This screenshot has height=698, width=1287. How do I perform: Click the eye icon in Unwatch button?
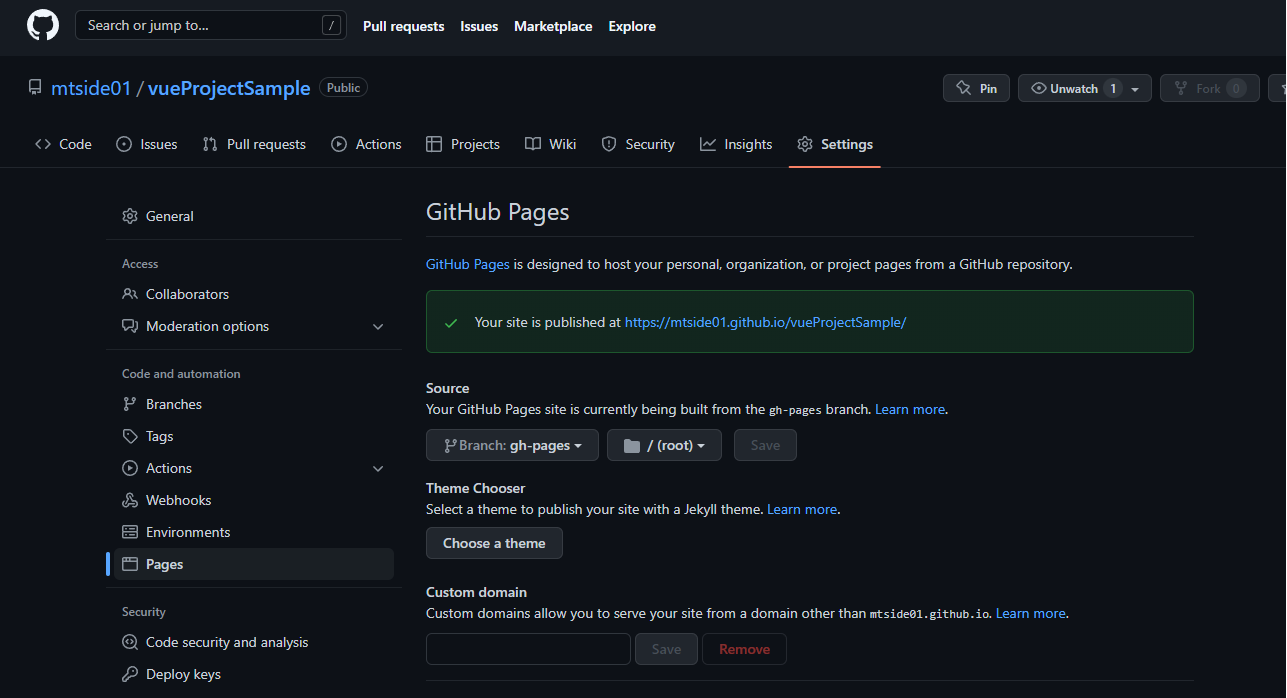[x=1038, y=88]
